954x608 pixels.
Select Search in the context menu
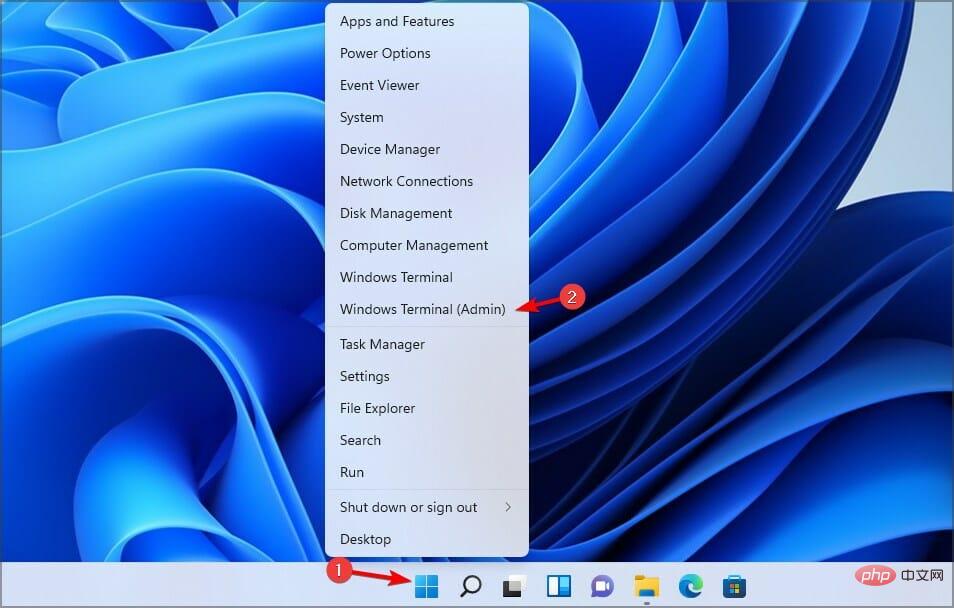427,440
